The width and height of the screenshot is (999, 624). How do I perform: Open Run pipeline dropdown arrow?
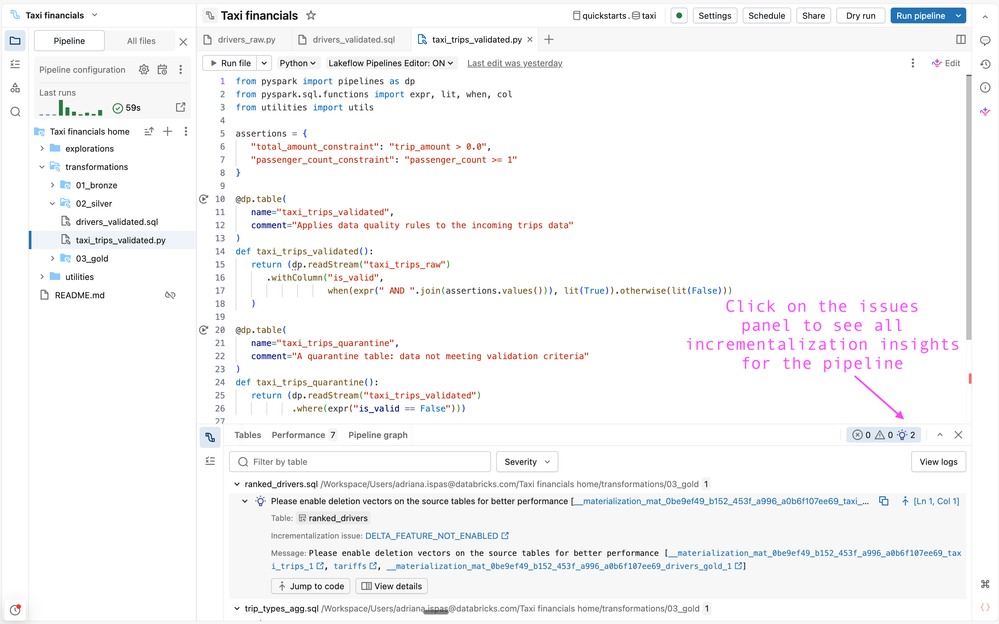click(958, 15)
